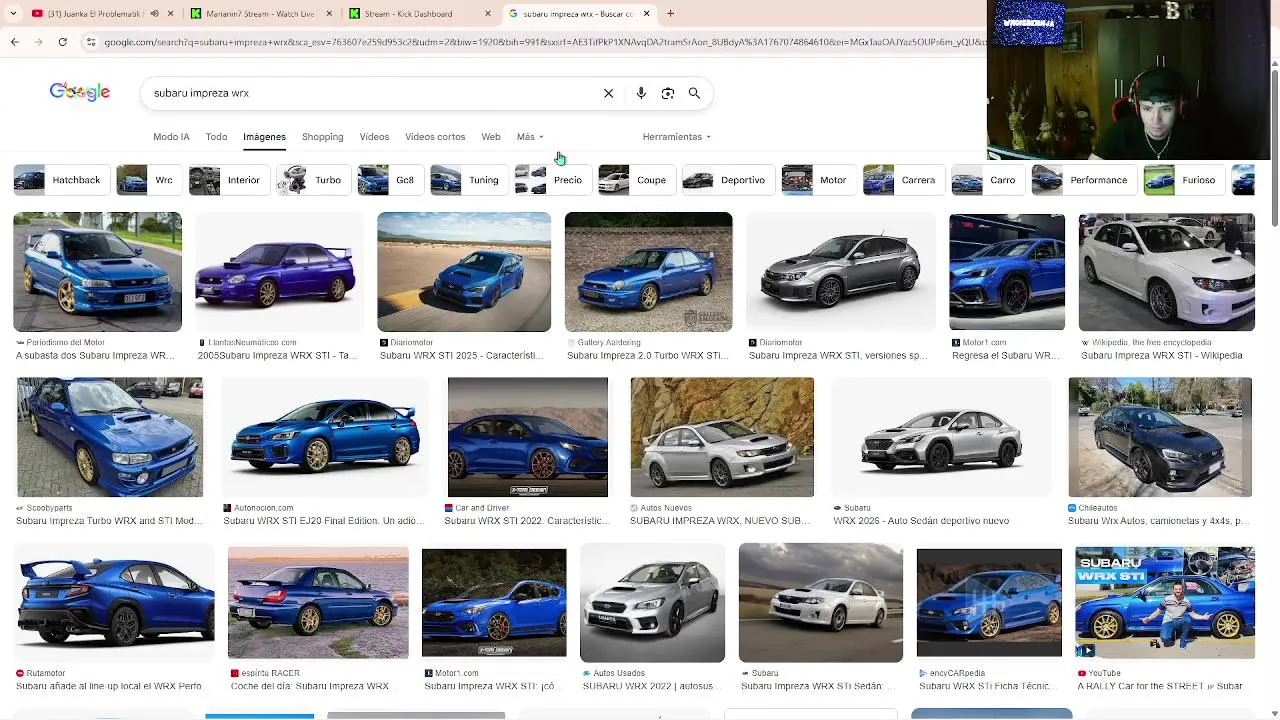Select the Imágenes tab
1280x720 pixels.
[x=264, y=137]
